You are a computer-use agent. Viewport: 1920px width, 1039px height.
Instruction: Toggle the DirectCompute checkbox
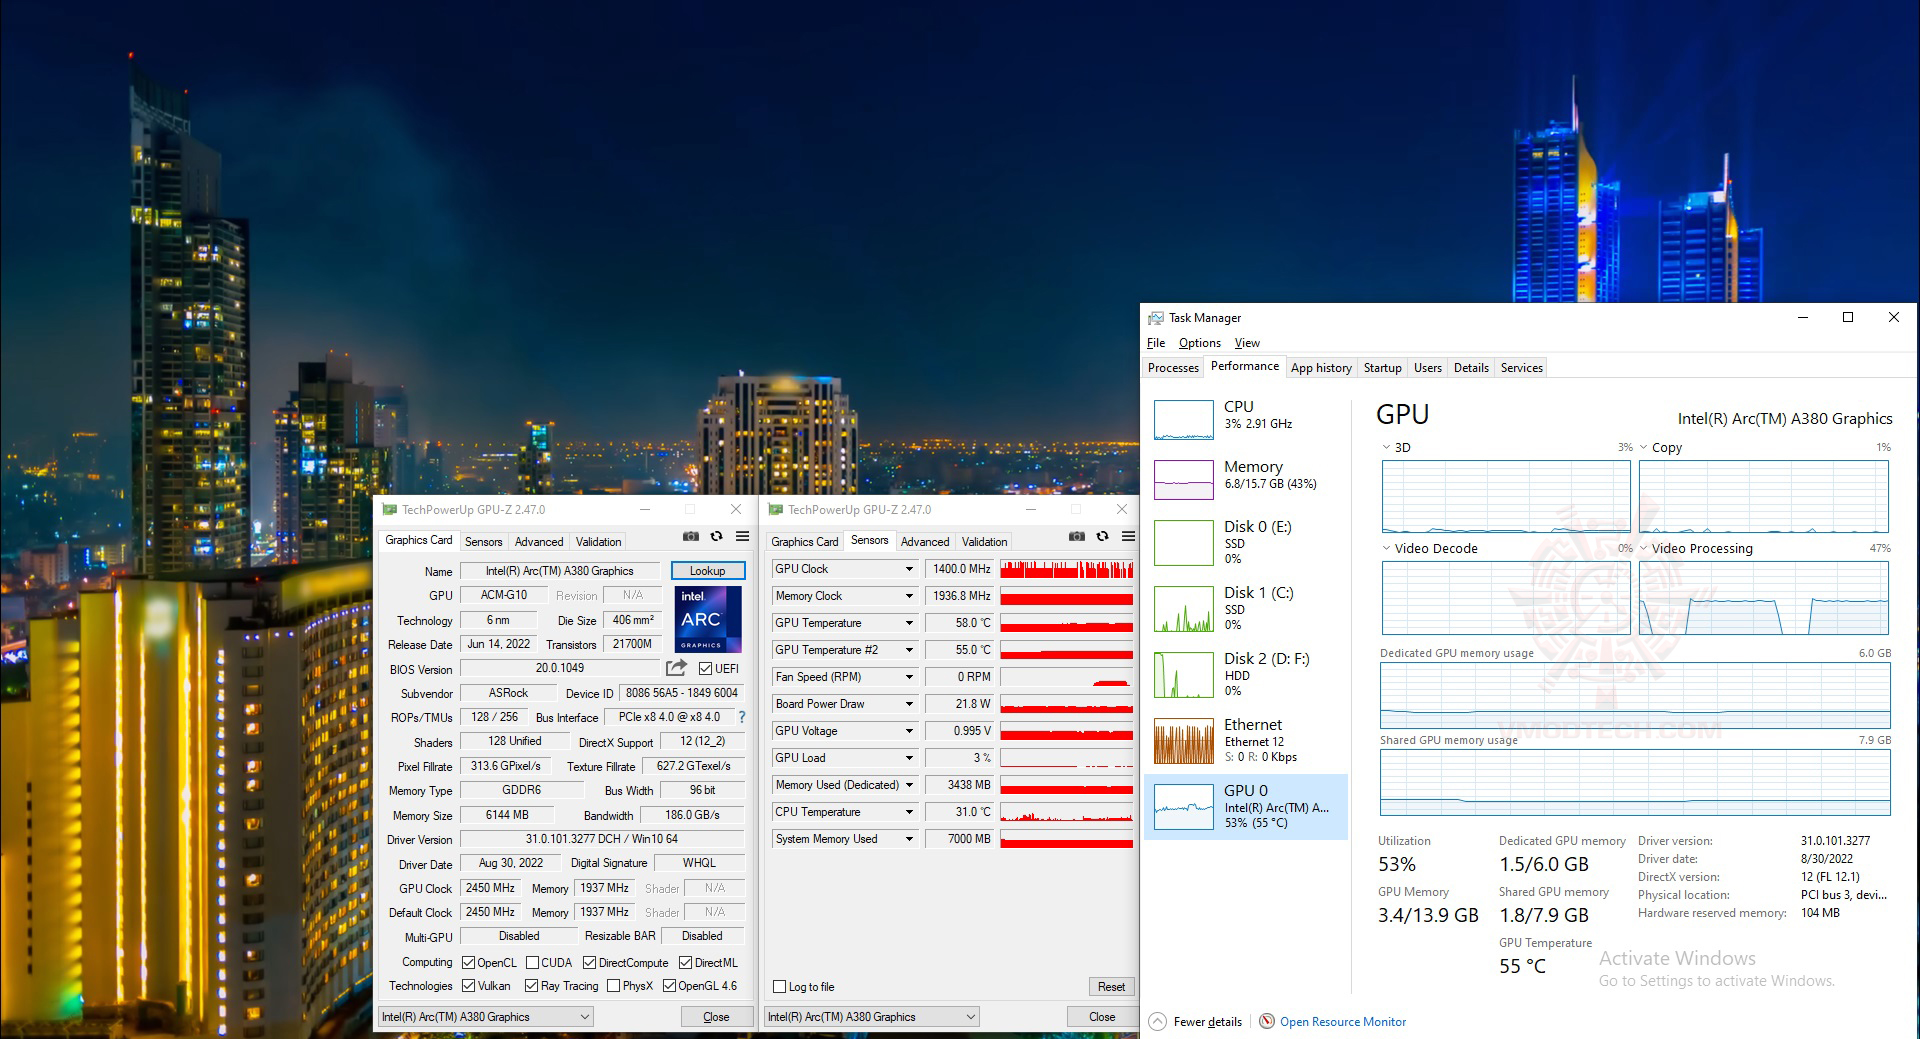(590, 962)
